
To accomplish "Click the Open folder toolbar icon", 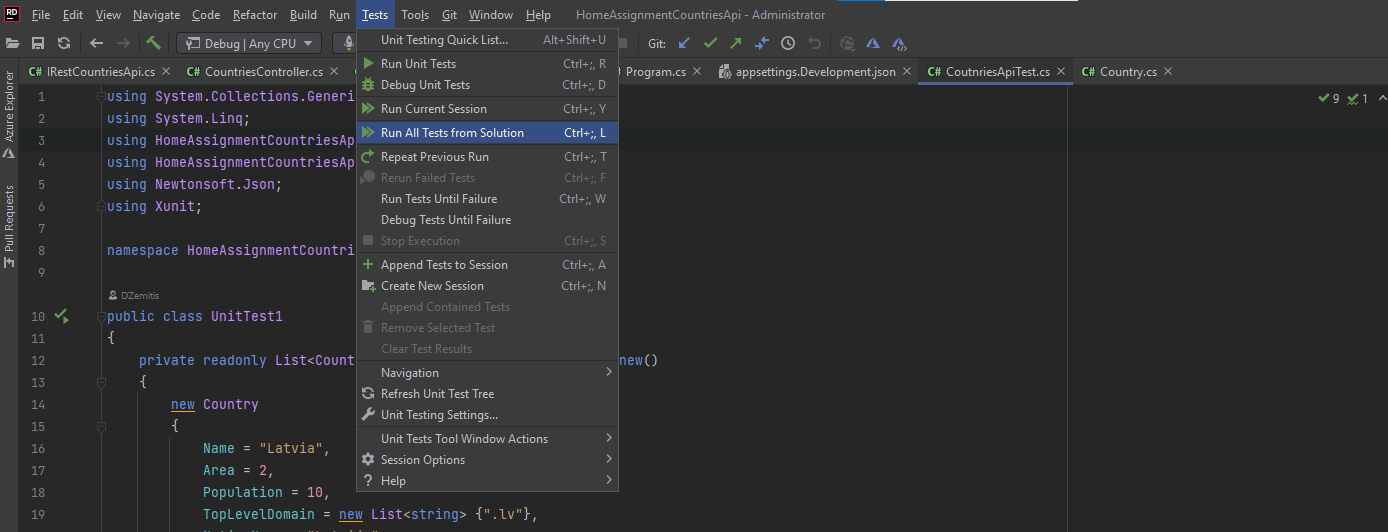I will coord(13,43).
